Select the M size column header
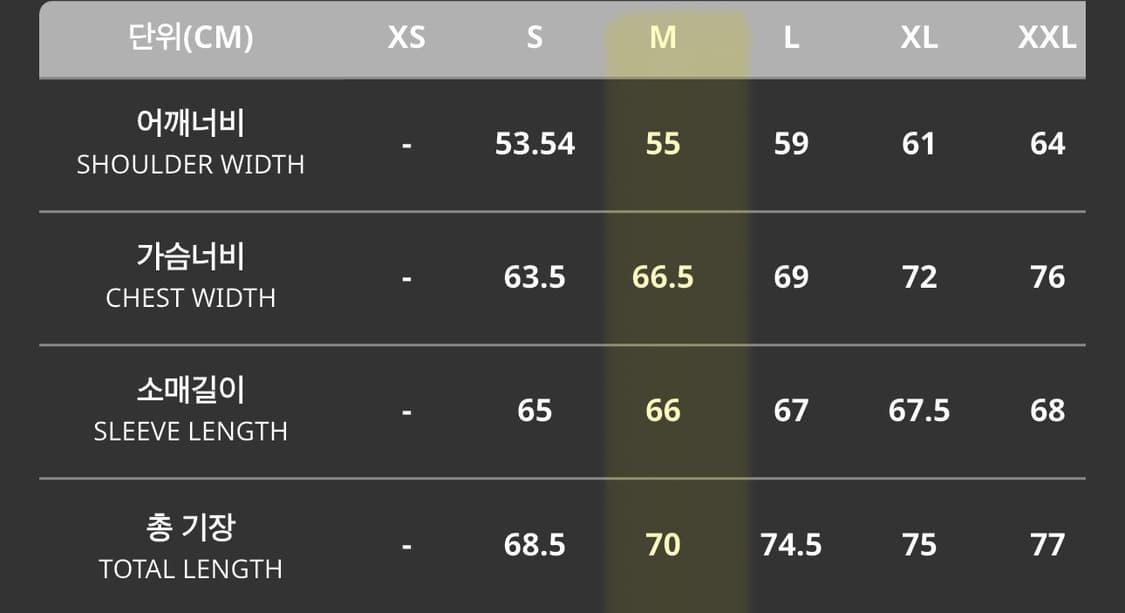1125x613 pixels. (x=663, y=38)
